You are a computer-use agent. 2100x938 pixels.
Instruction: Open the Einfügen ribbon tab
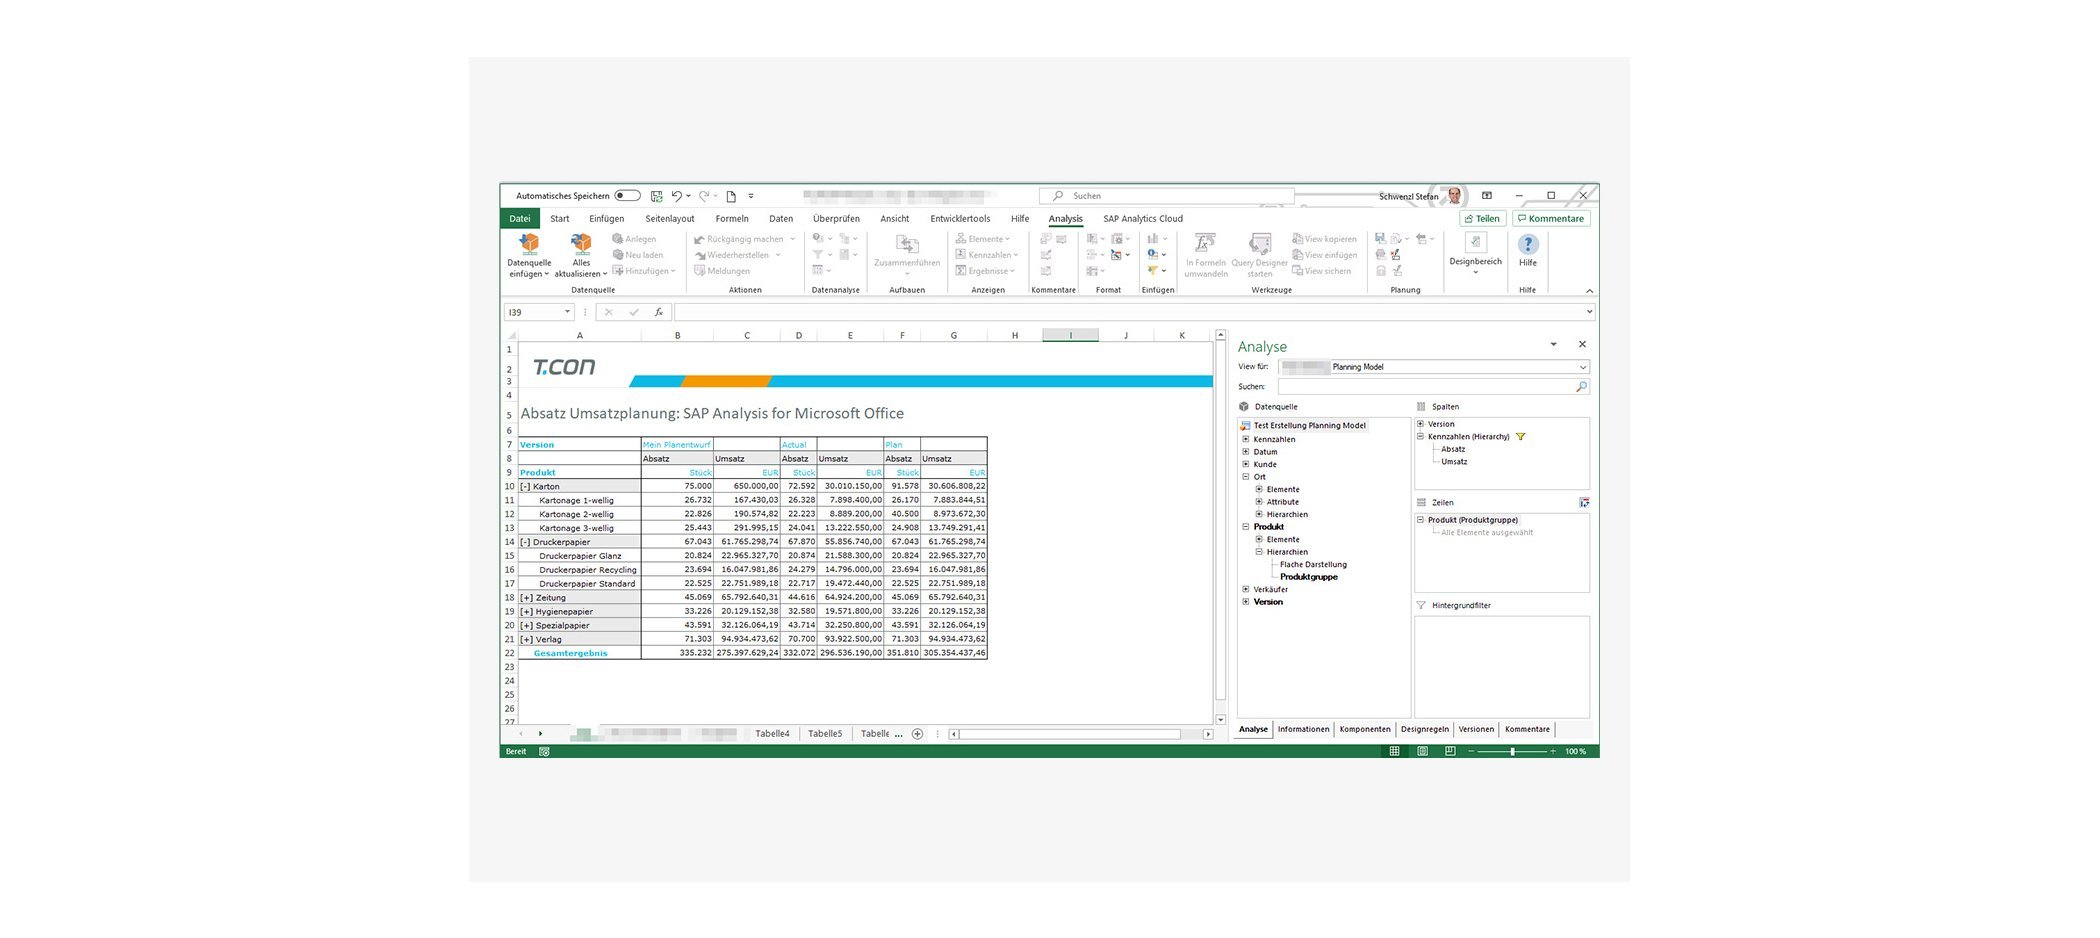coord(606,218)
